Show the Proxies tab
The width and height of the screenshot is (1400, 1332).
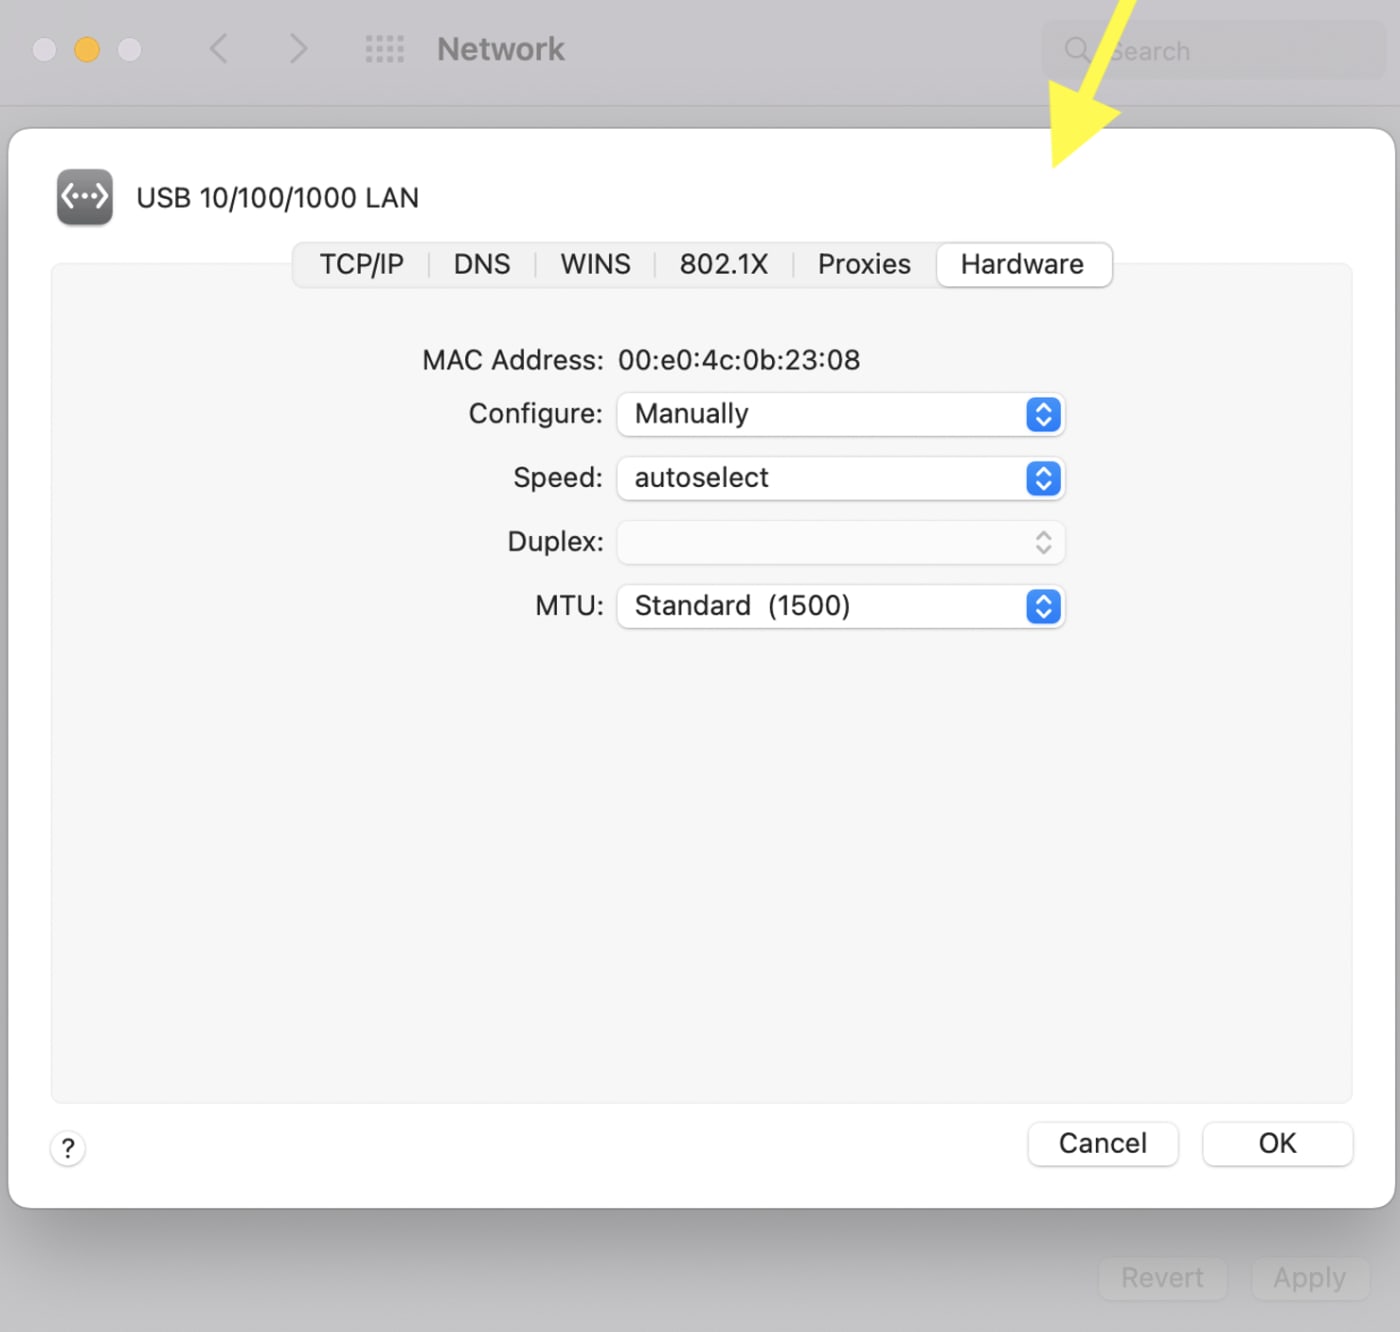(864, 264)
